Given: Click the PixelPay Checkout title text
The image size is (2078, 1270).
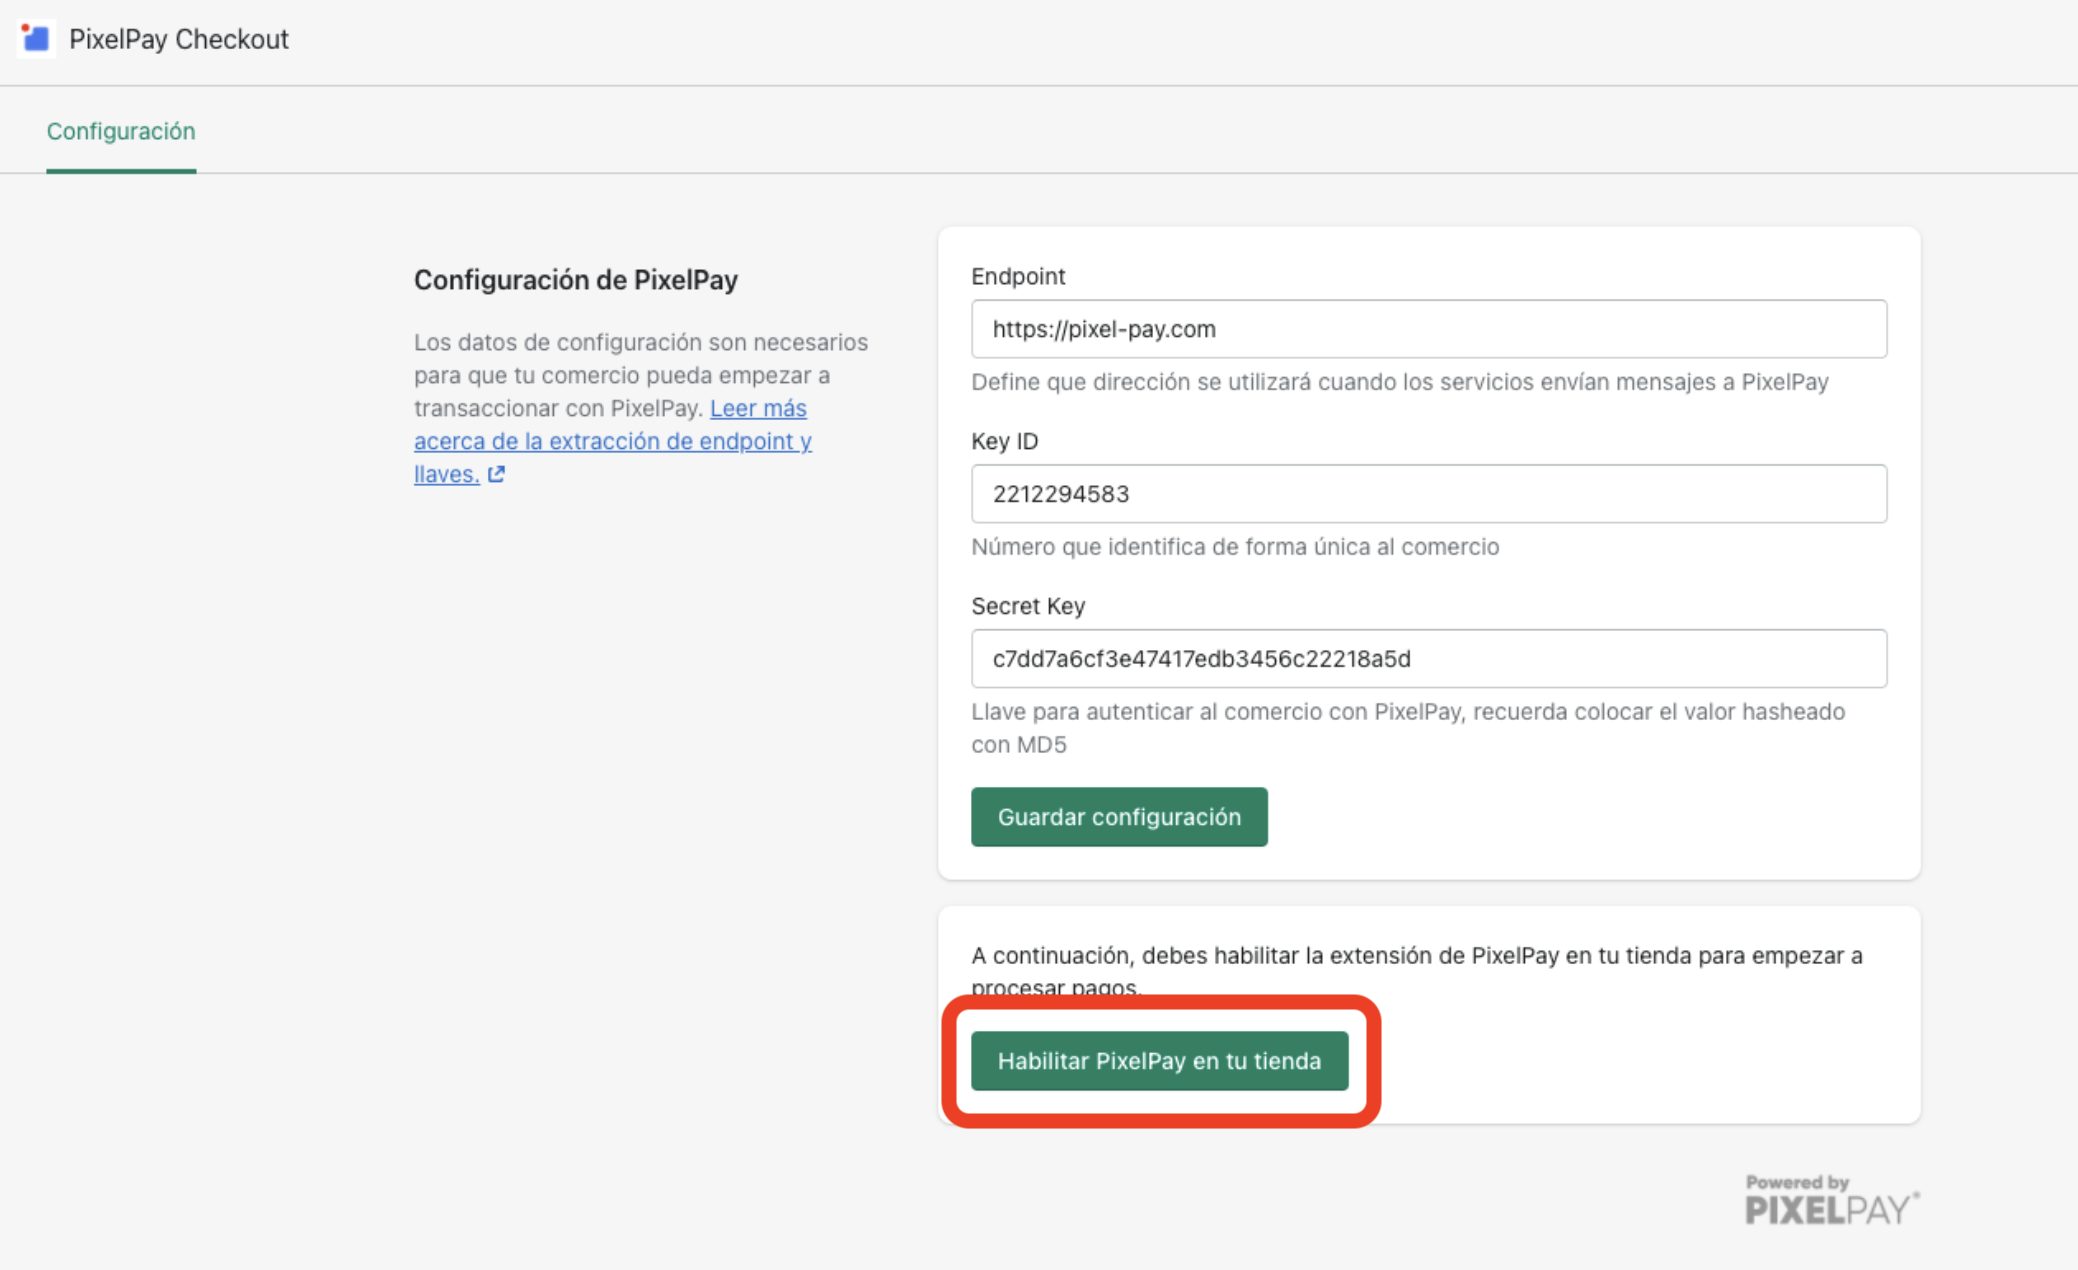Looking at the screenshot, I should click(x=179, y=39).
